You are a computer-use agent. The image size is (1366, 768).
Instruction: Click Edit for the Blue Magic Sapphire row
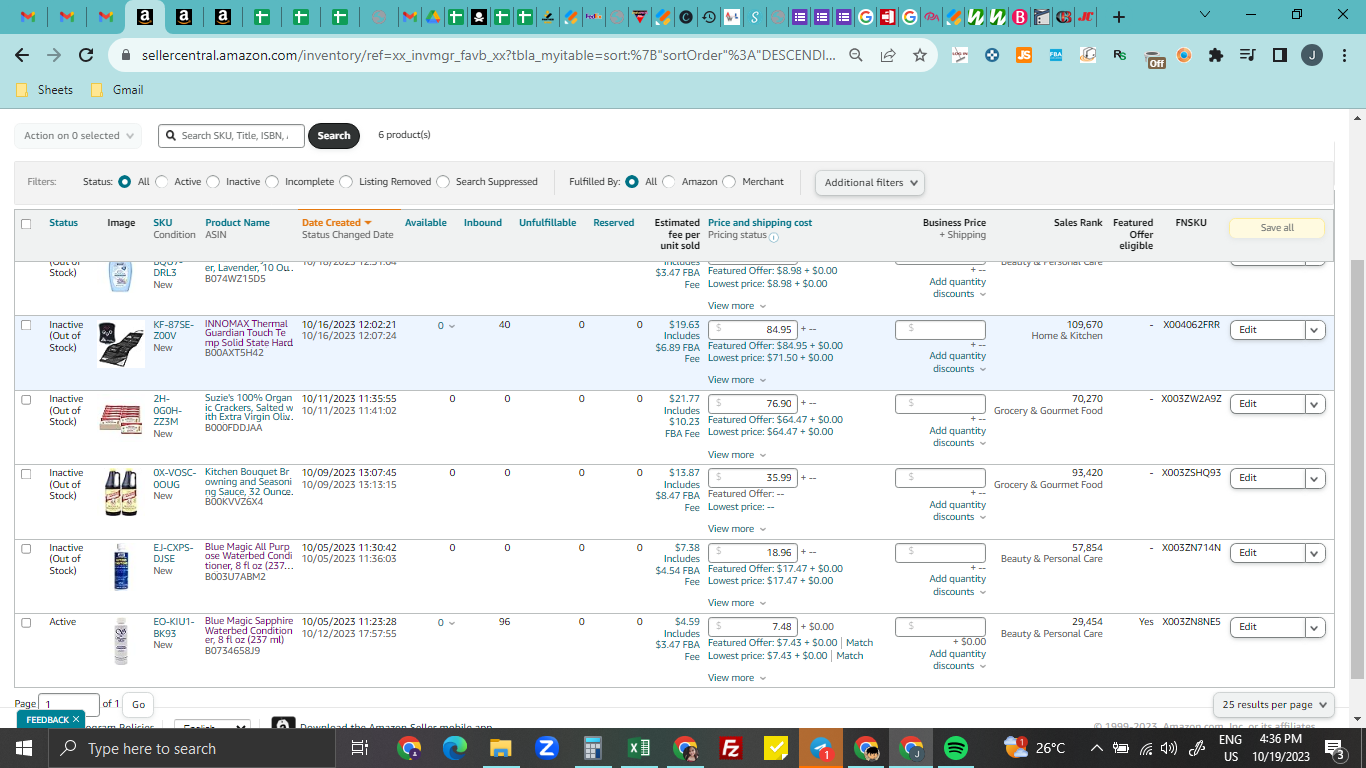click(x=1268, y=627)
